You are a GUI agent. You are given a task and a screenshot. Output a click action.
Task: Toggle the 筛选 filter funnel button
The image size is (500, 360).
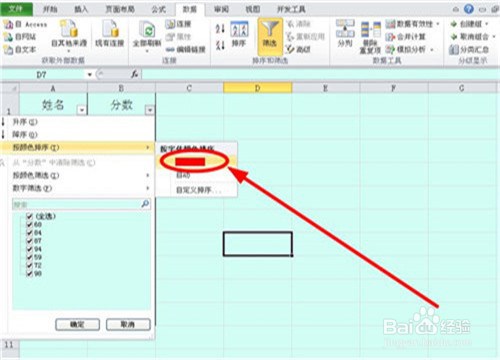pos(270,36)
